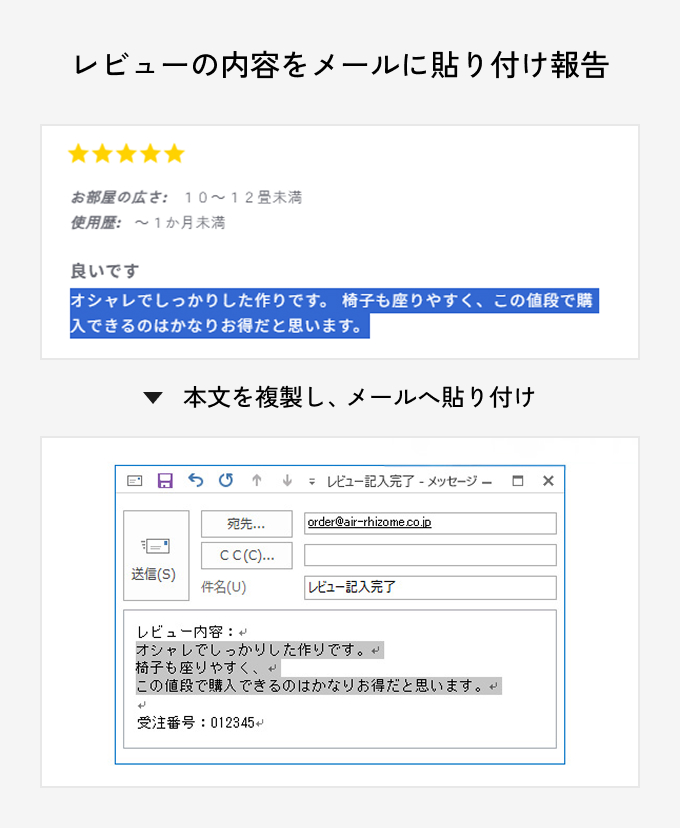Click the message window icon in title bar

click(x=135, y=481)
